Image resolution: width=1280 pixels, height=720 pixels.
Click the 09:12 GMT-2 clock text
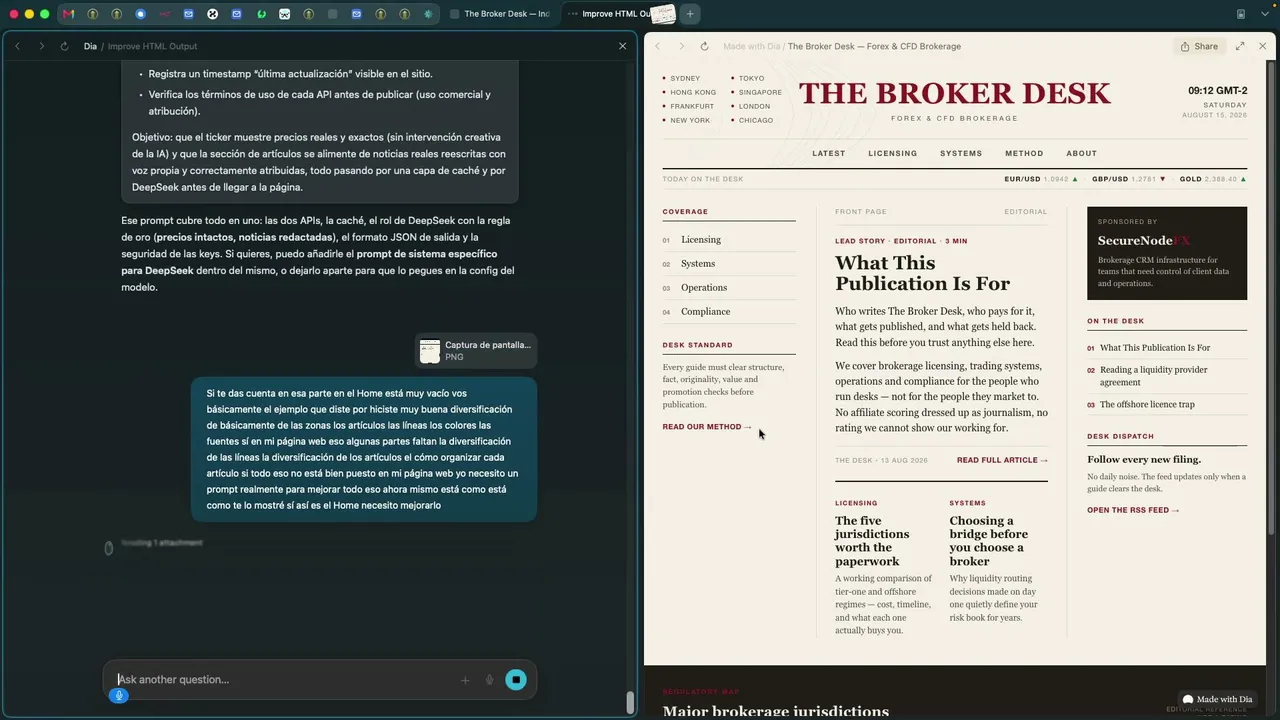tap(1217, 91)
